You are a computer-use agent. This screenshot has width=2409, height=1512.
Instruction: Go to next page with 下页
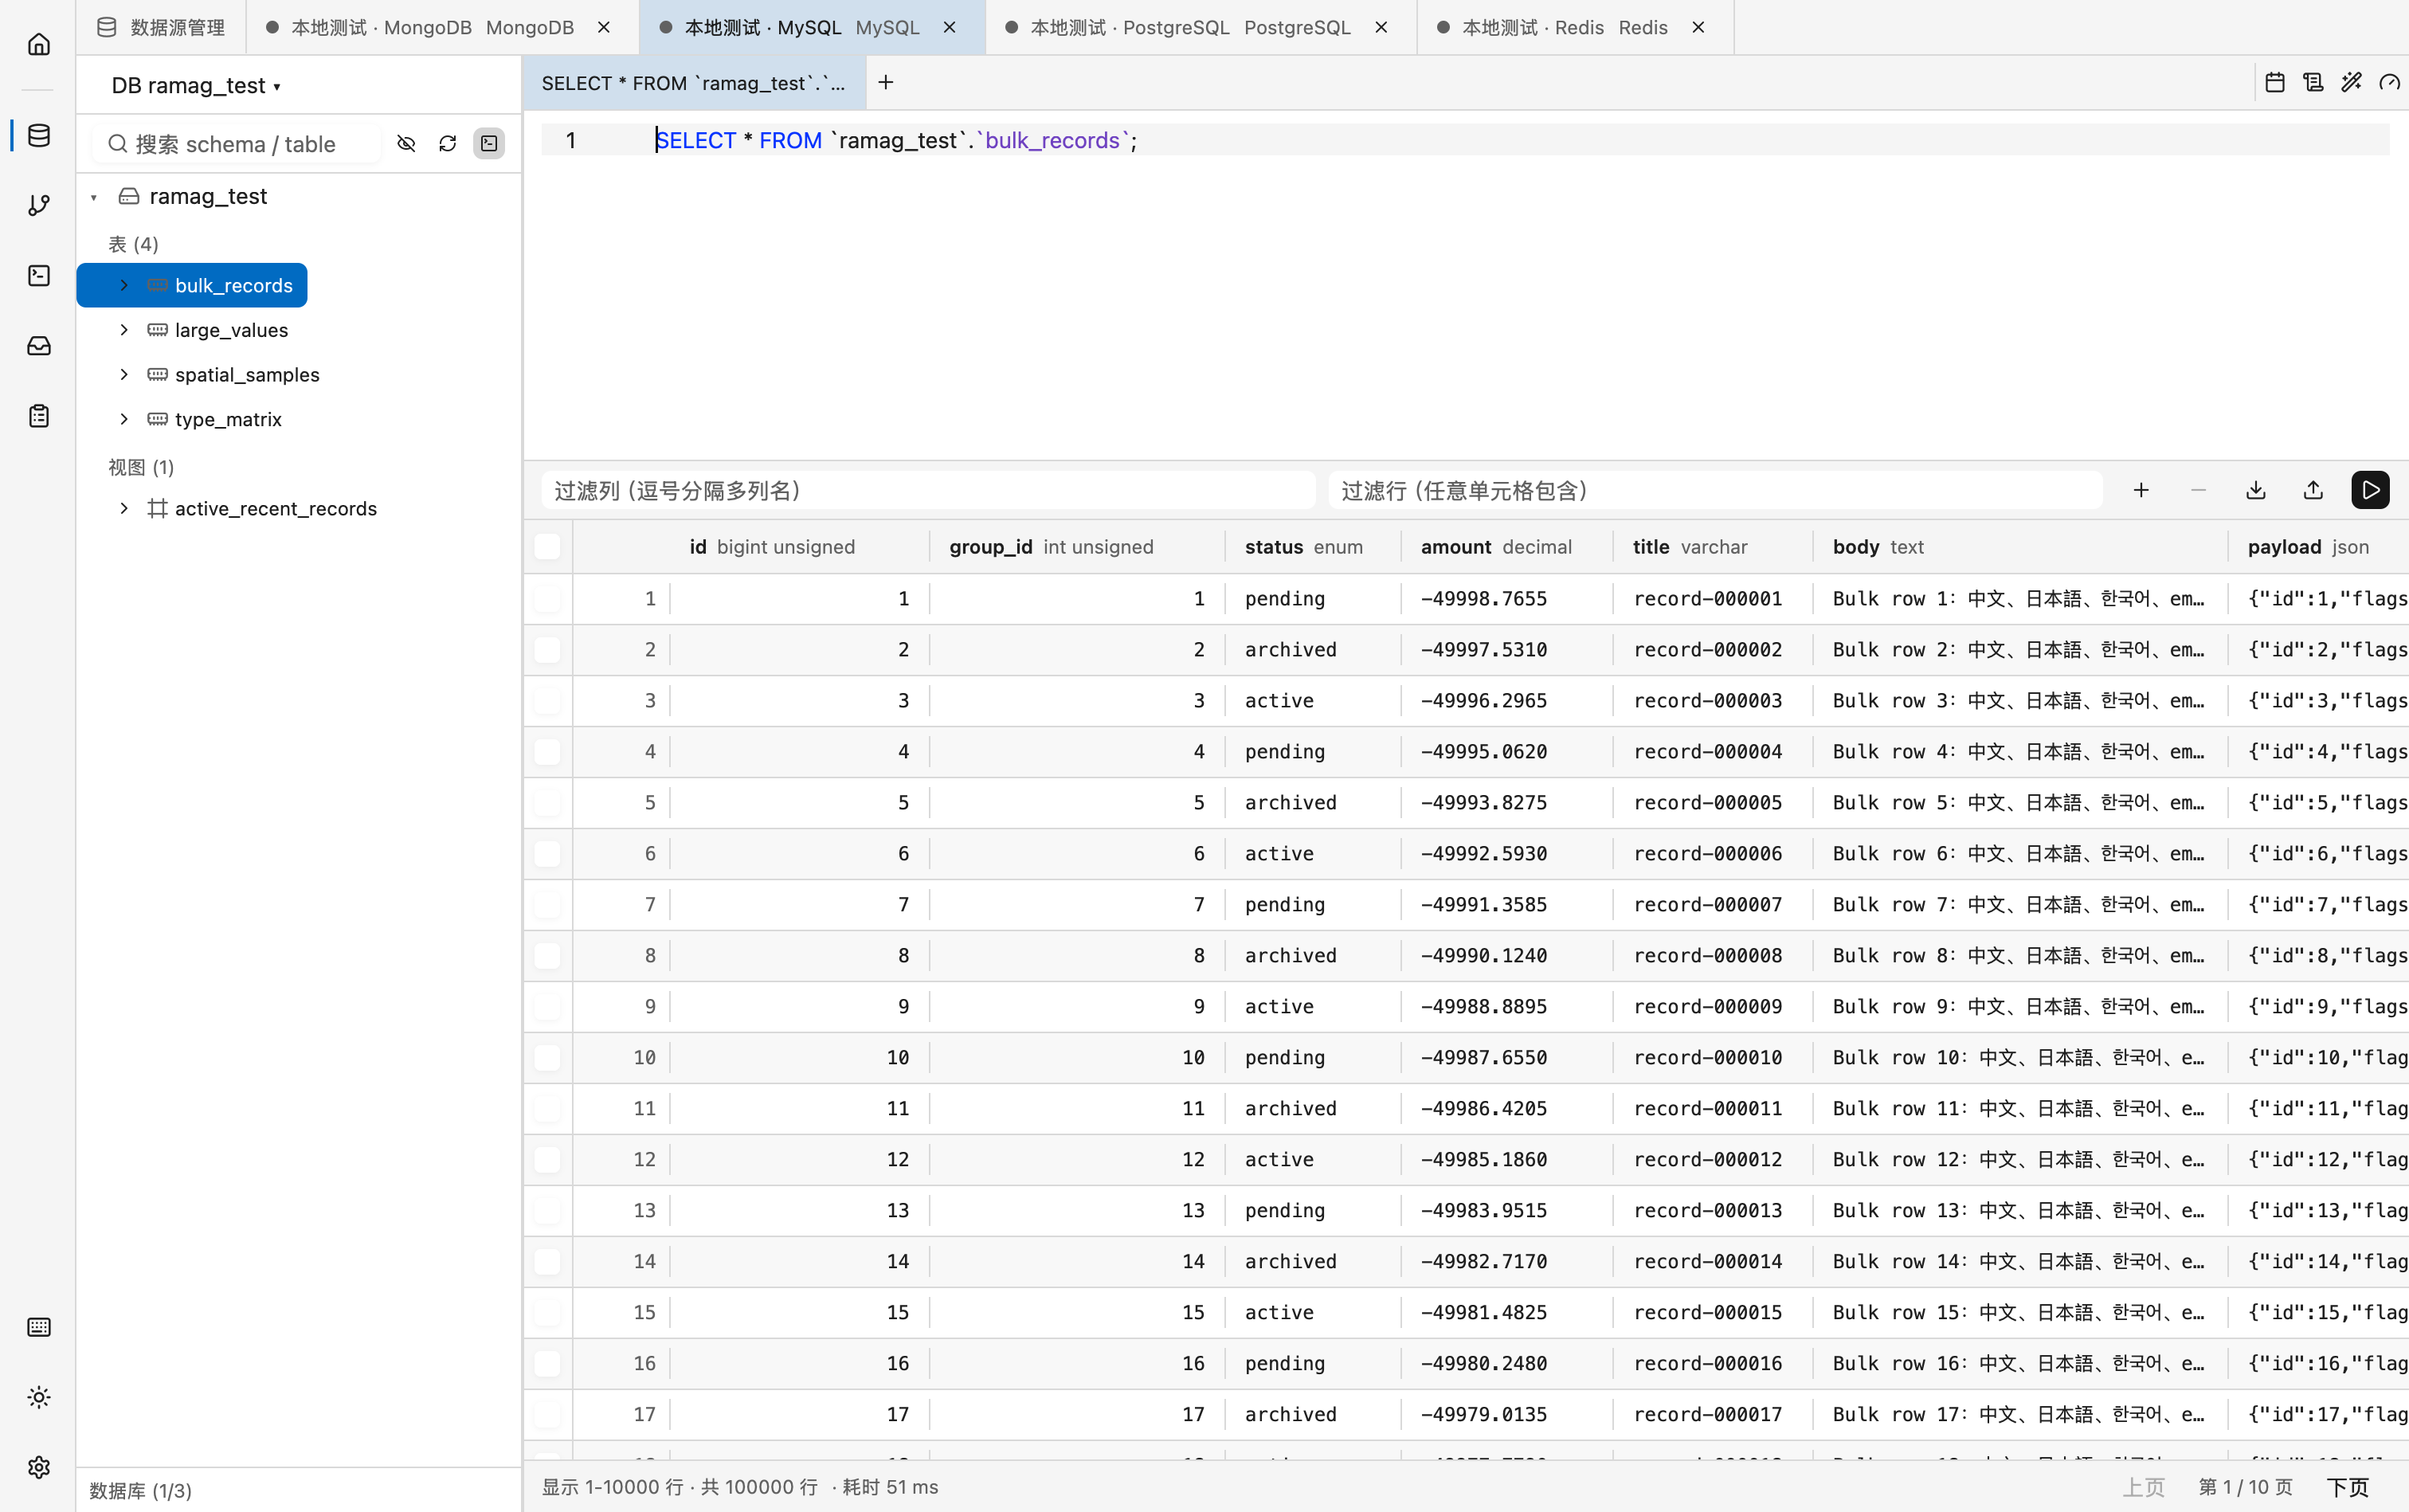coord(2347,1487)
